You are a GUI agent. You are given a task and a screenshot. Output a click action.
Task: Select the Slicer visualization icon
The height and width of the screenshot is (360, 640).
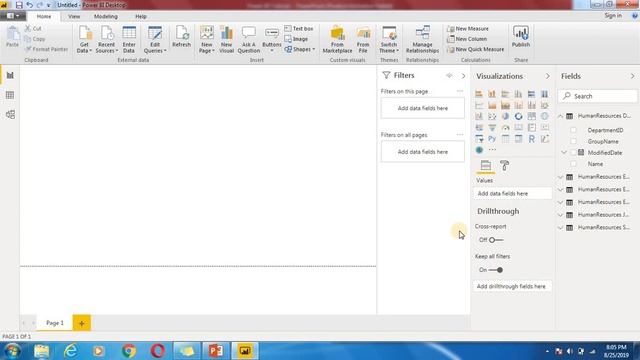pos(479,139)
